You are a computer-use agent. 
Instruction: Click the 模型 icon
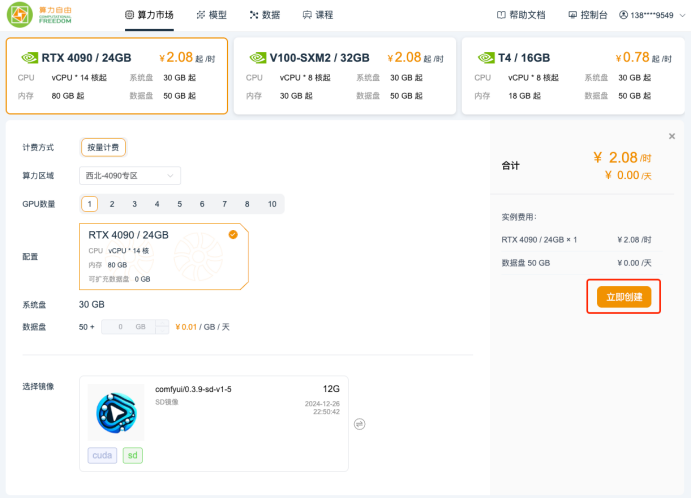pos(200,15)
